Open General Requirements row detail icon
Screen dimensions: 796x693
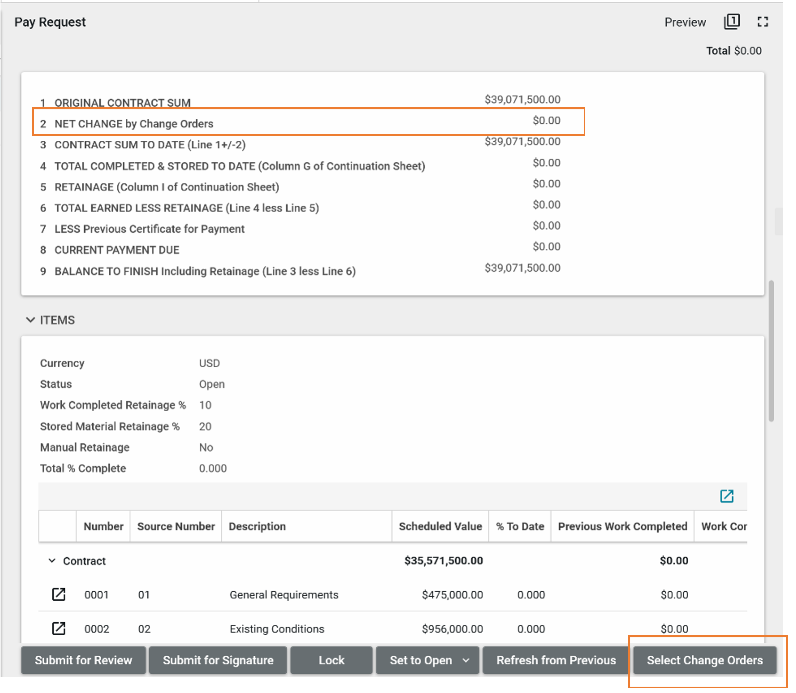coord(59,595)
